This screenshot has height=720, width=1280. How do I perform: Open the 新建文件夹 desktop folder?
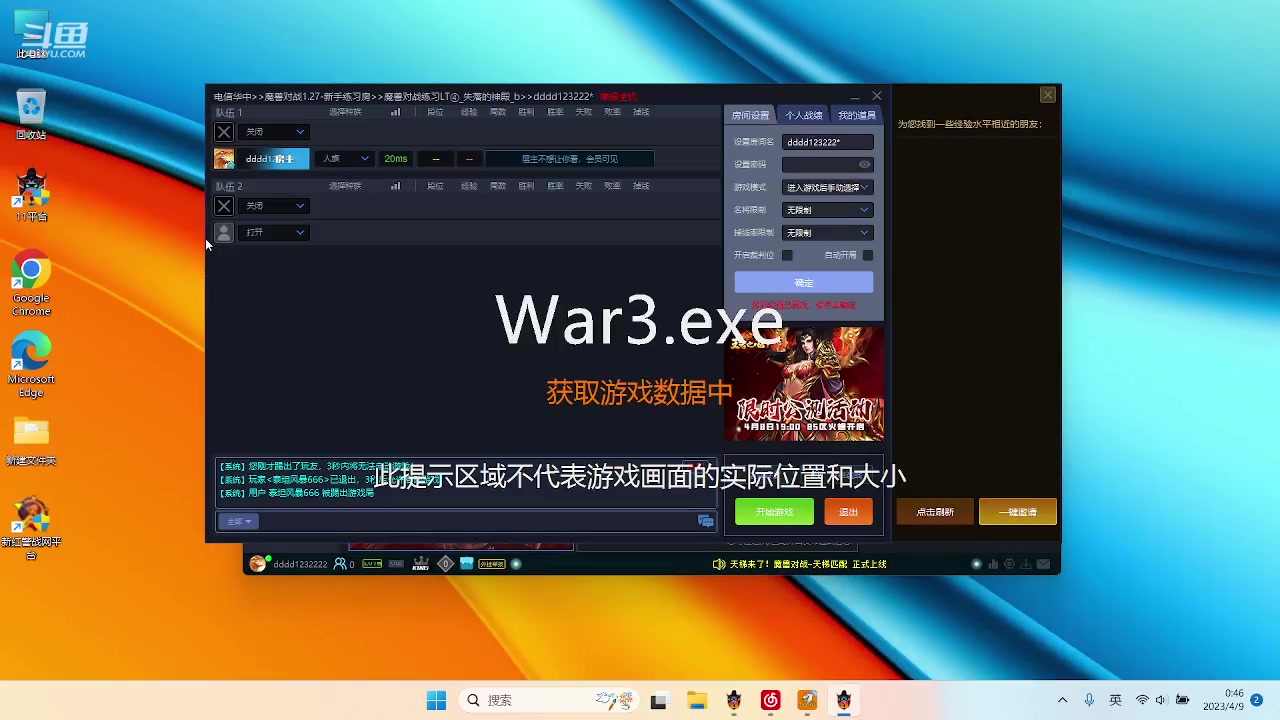31,441
